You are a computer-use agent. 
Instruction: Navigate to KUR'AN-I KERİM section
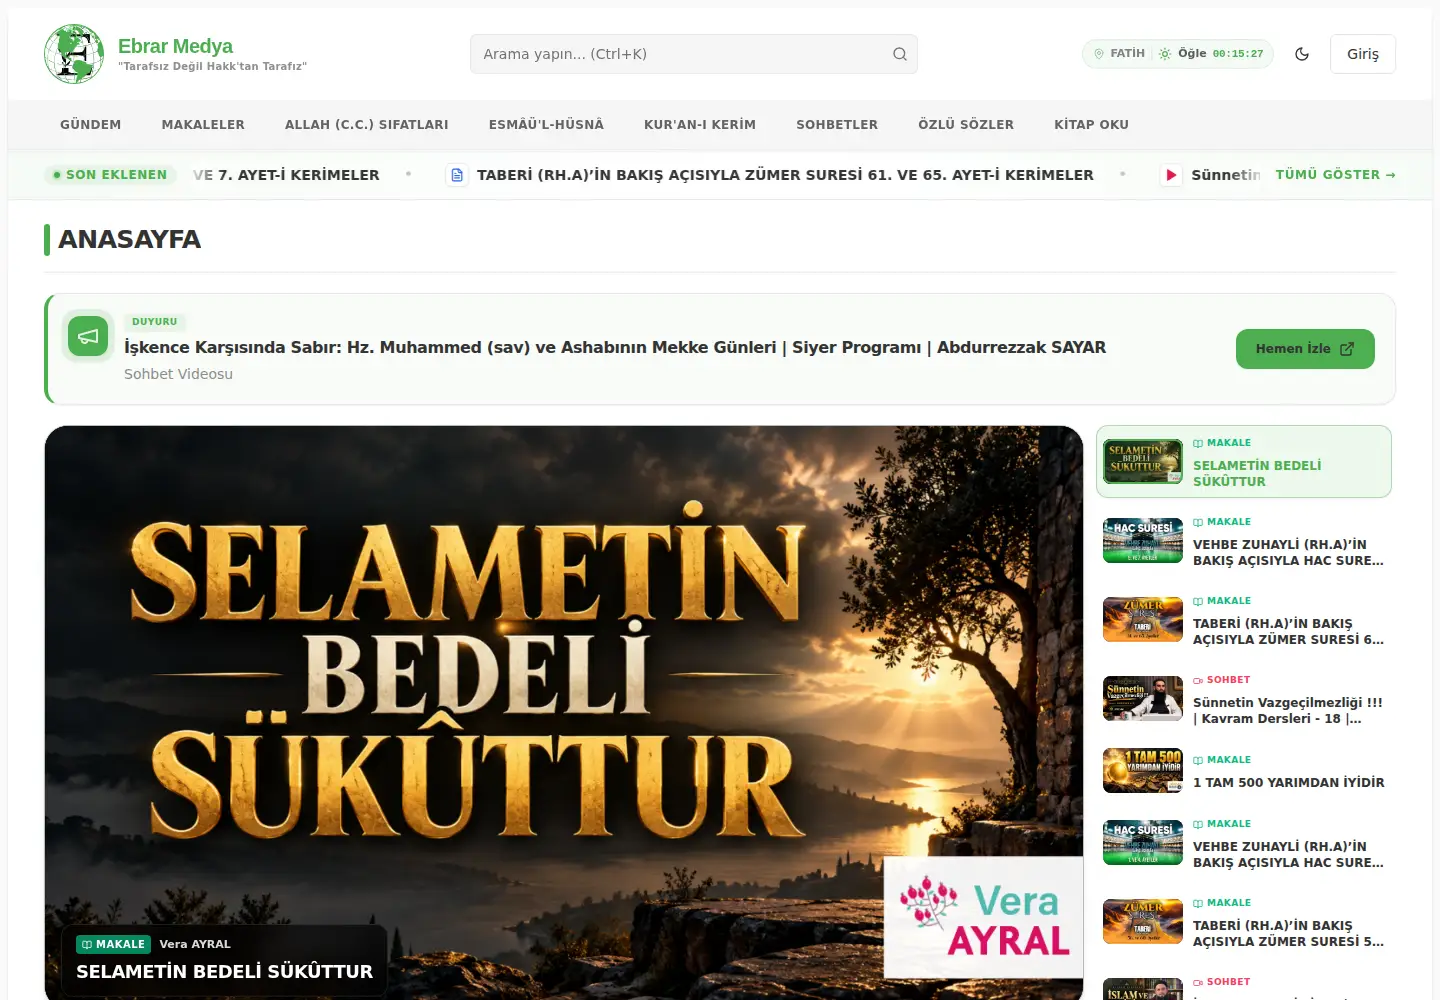(x=700, y=125)
